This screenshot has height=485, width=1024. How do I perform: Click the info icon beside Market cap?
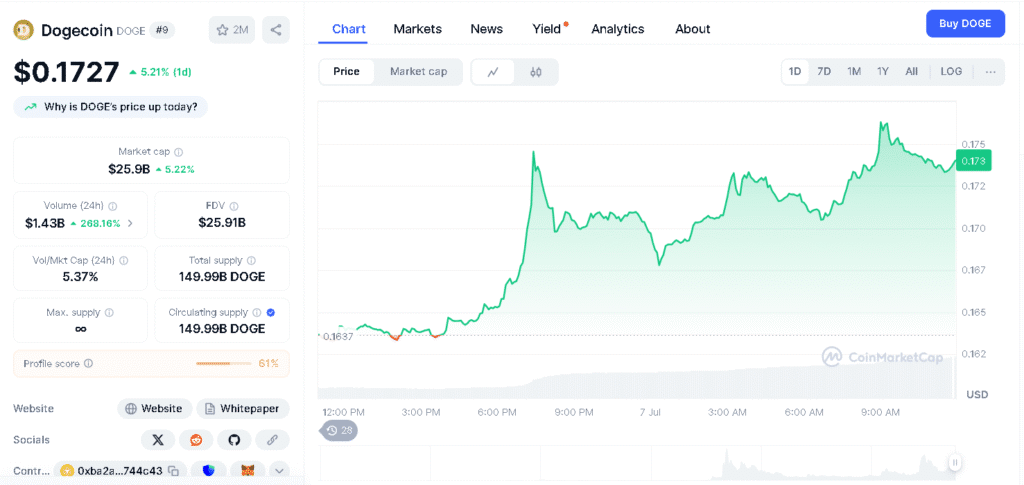[x=179, y=151]
